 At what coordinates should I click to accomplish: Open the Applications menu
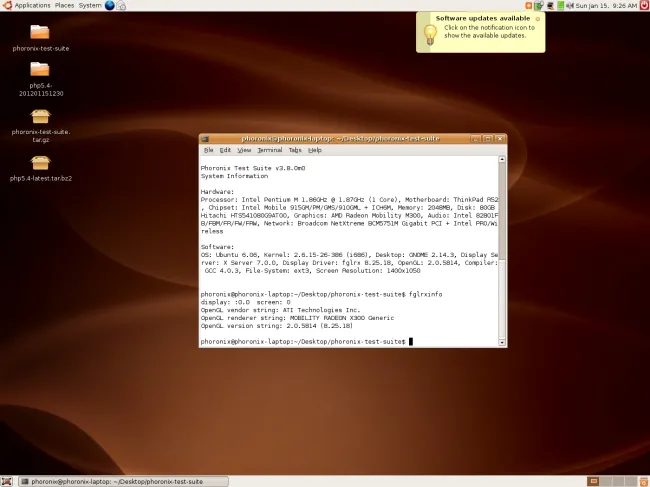[32, 5]
